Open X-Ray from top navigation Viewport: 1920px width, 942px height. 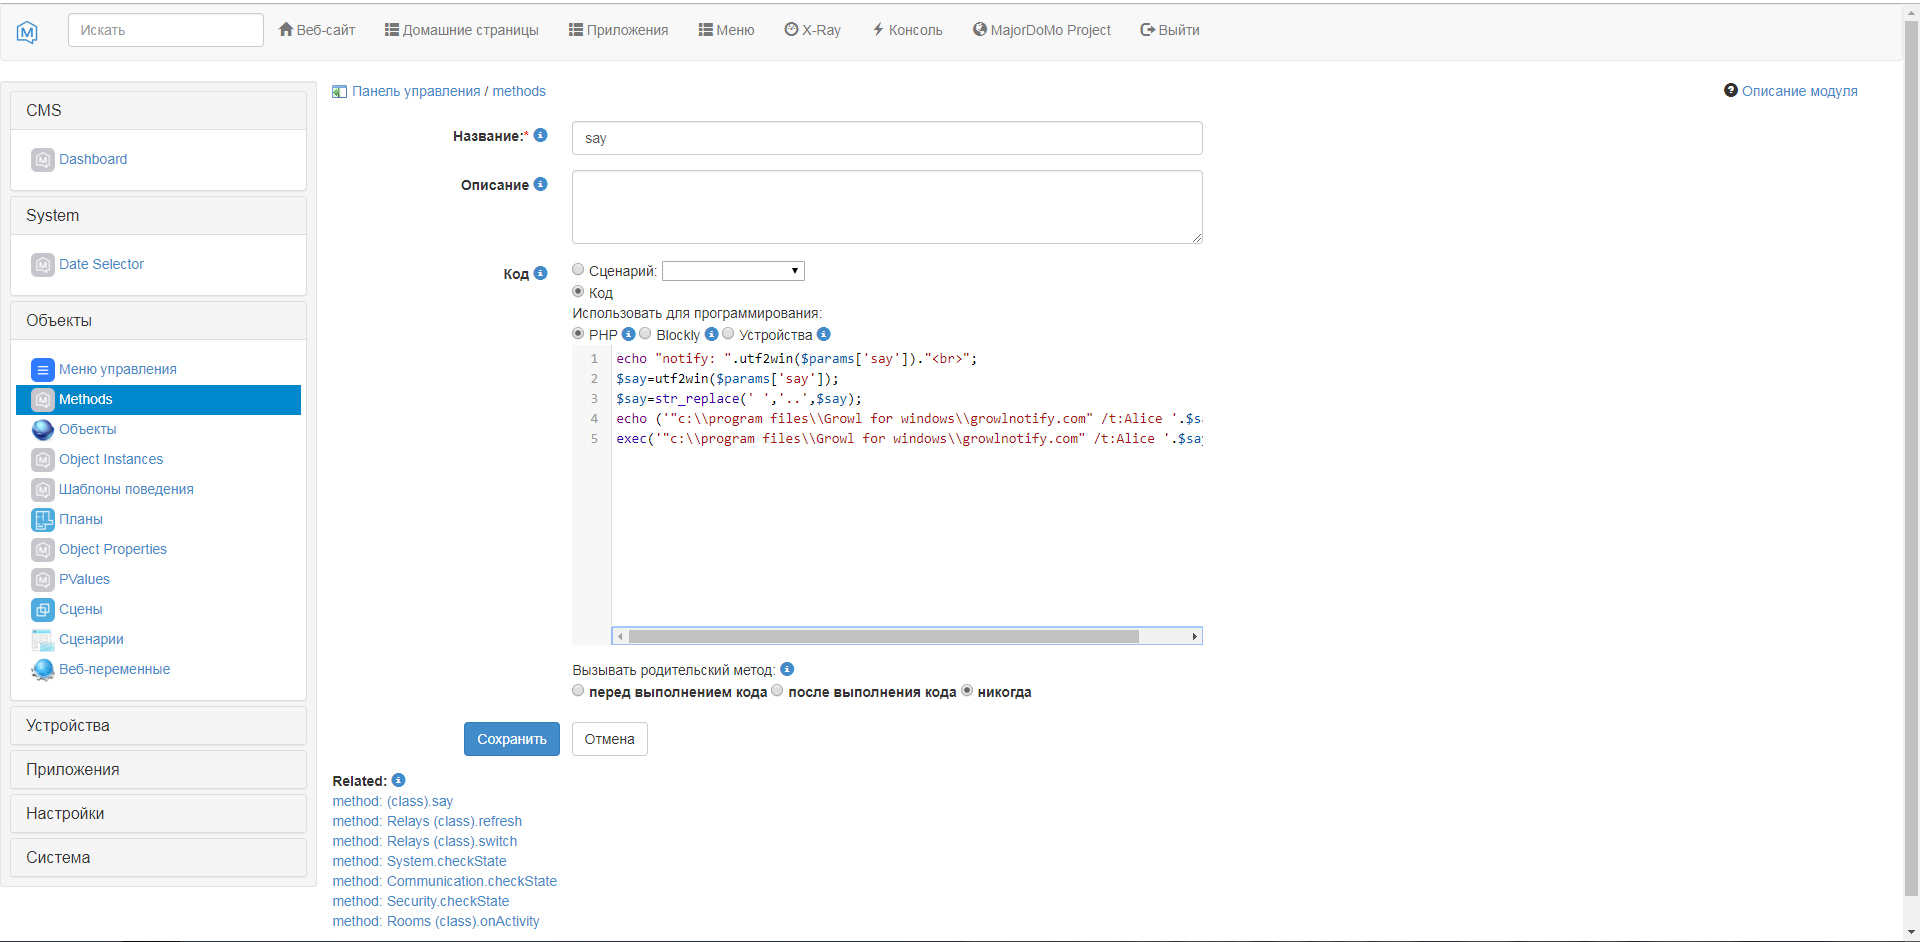coord(812,30)
